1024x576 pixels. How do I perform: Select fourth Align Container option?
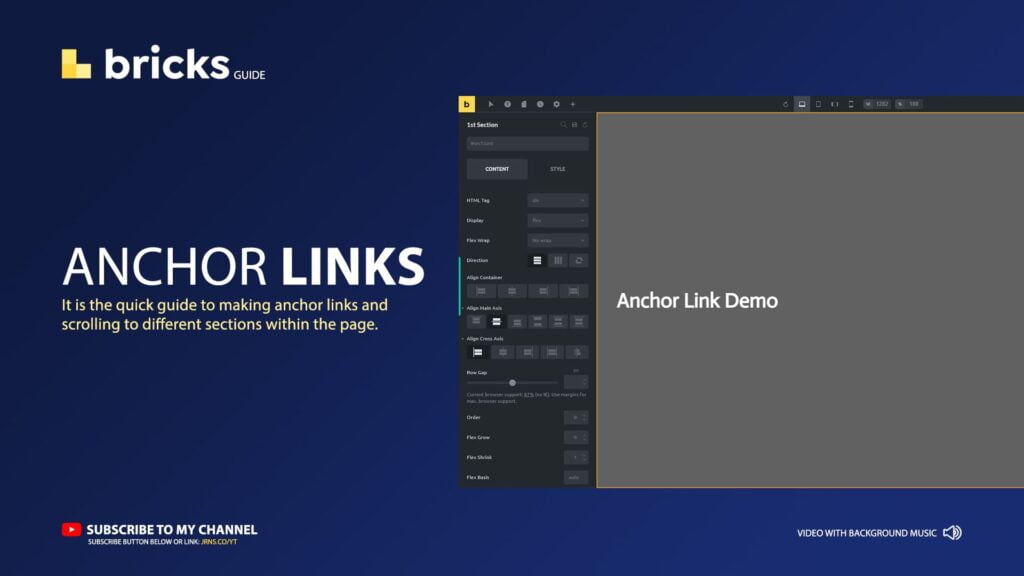pyautogui.click(x=573, y=291)
